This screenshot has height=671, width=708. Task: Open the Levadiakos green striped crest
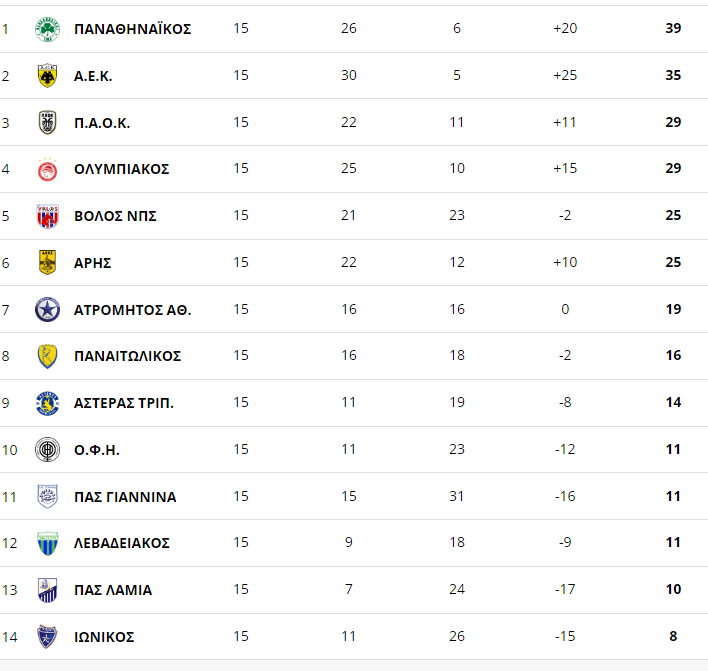click(x=47, y=543)
